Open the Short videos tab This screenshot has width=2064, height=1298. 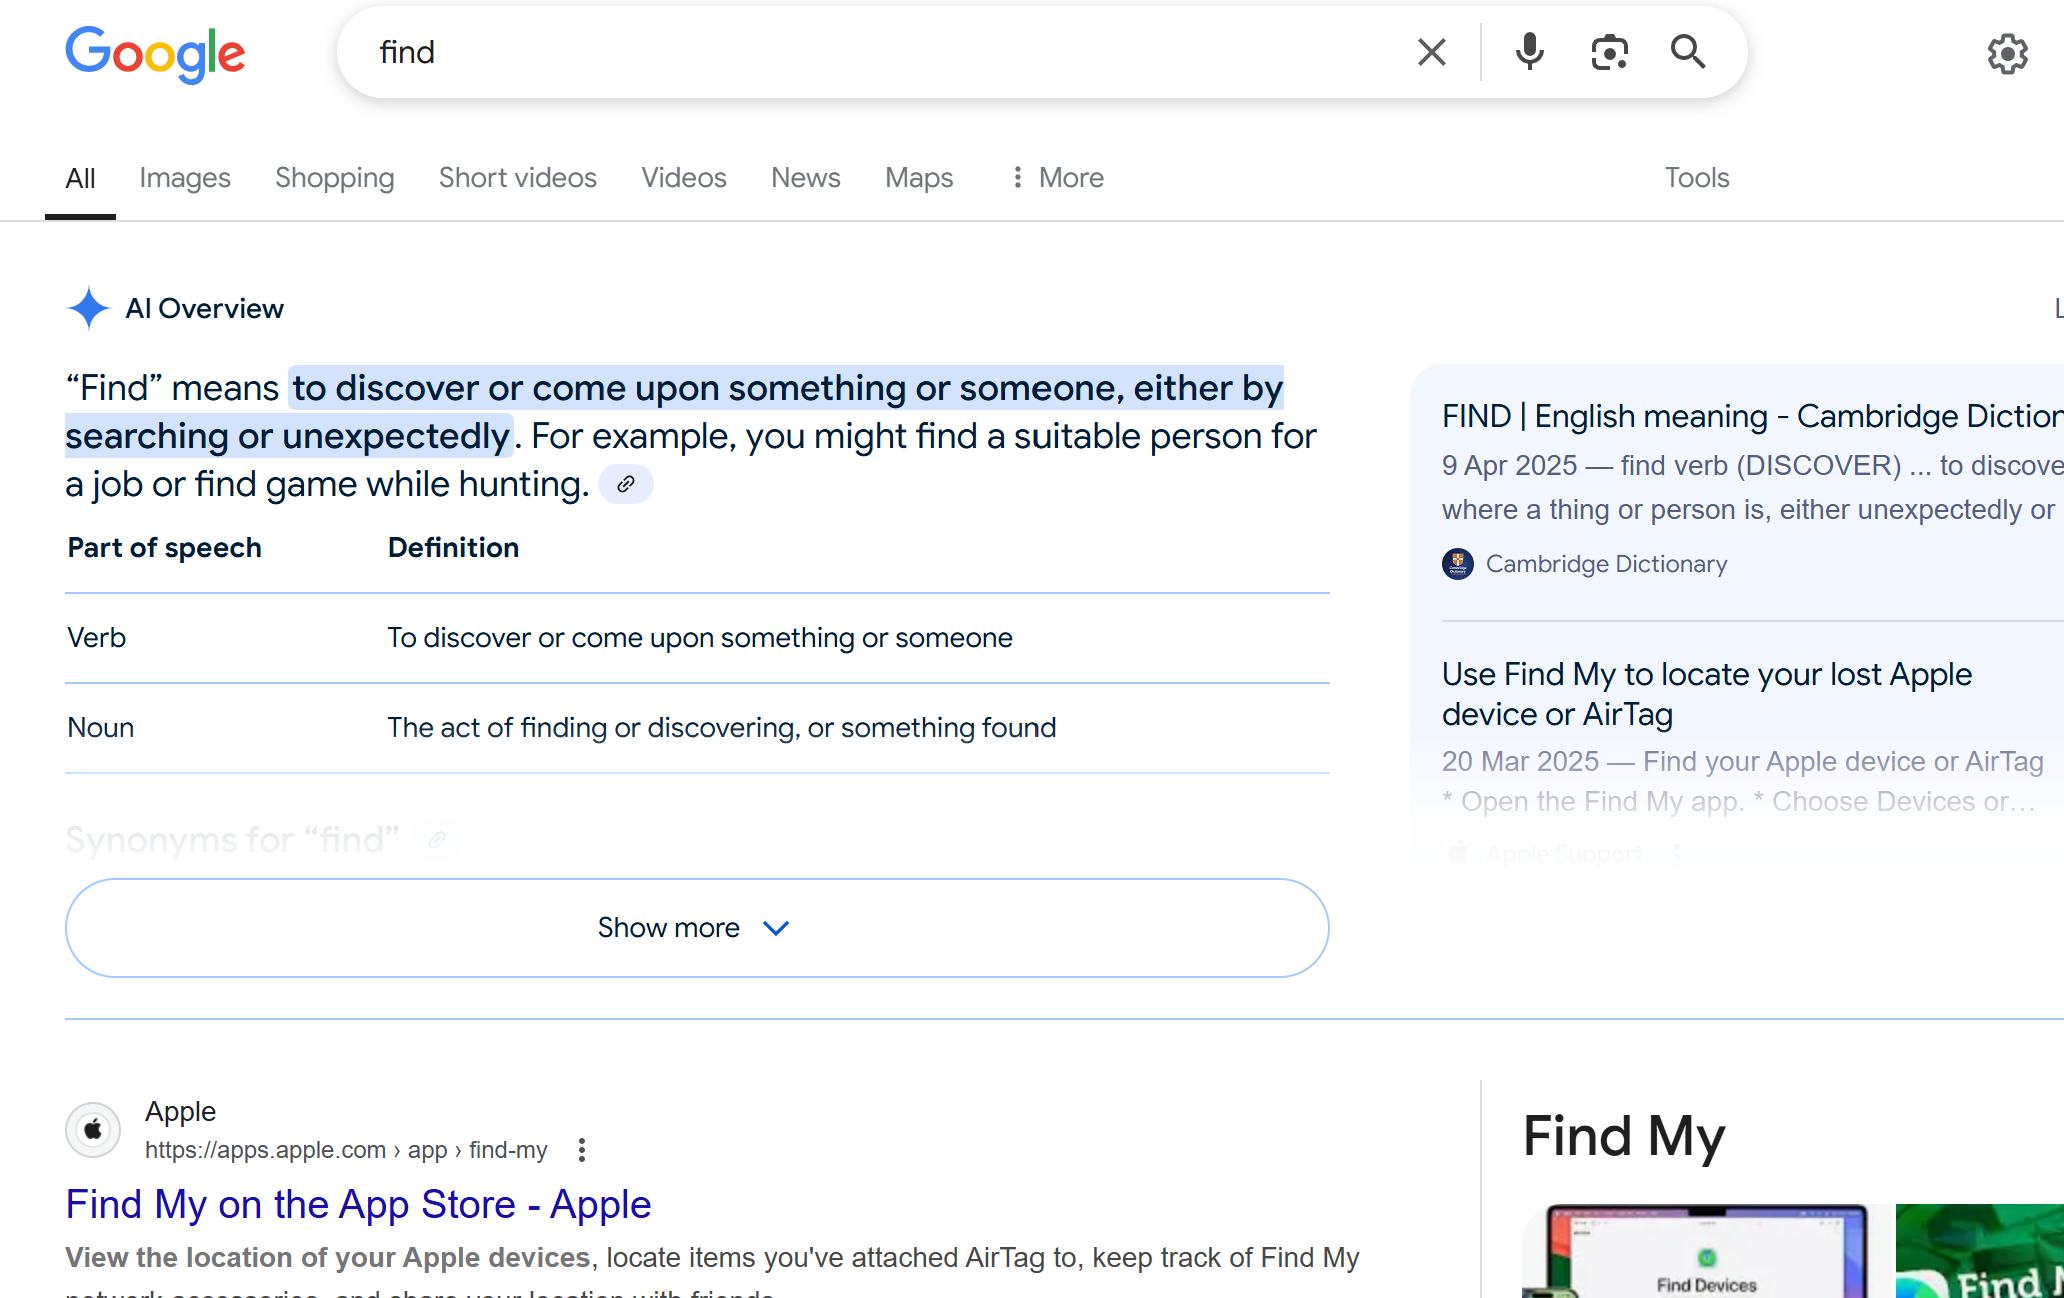tap(518, 178)
